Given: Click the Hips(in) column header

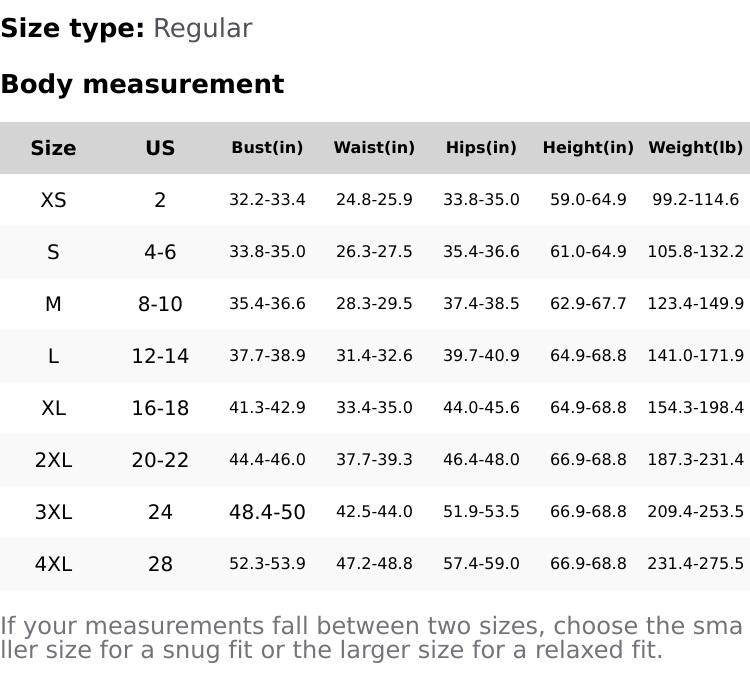Looking at the screenshot, I should click(481, 148).
